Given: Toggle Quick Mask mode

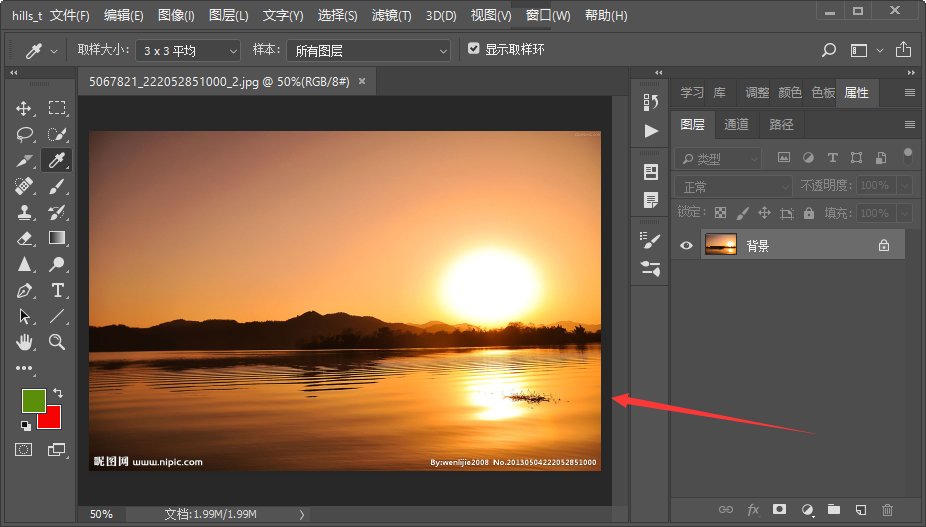Looking at the screenshot, I should coord(24,450).
